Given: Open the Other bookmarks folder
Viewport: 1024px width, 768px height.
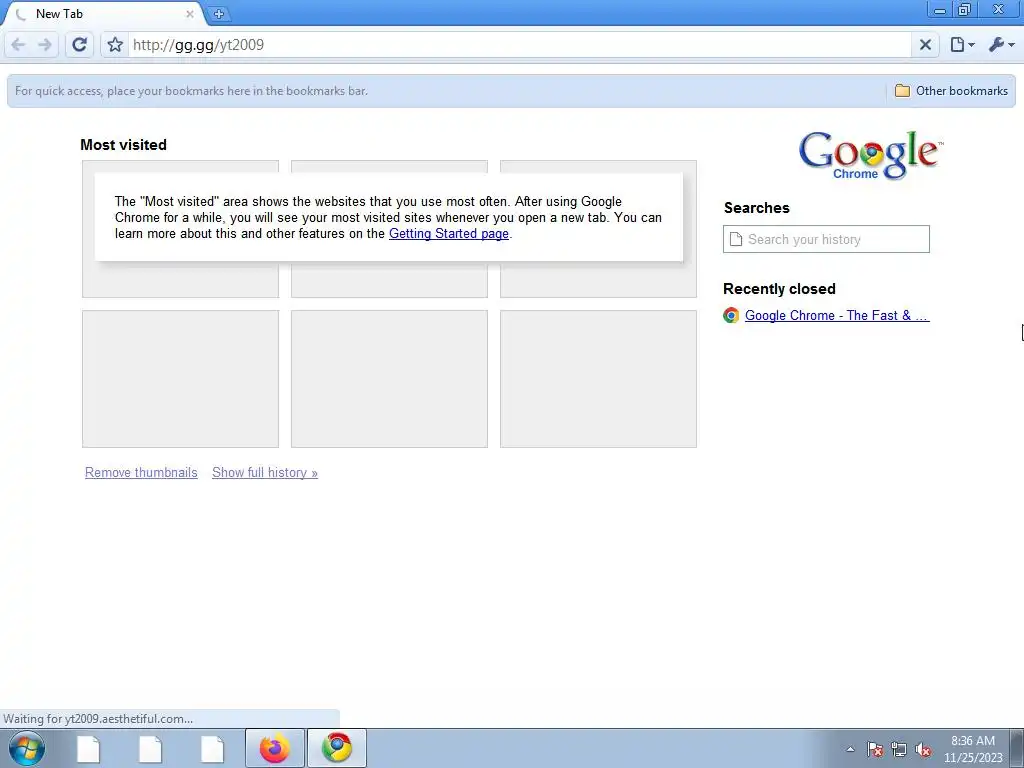Looking at the screenshot, I should (951, 91).
